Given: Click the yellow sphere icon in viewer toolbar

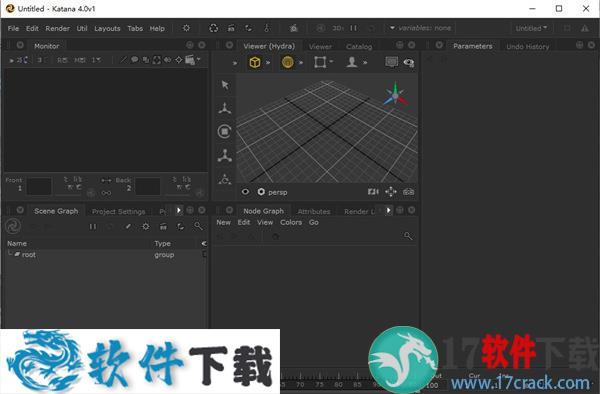Looking at the screenshot, I should tap(288, 62).
